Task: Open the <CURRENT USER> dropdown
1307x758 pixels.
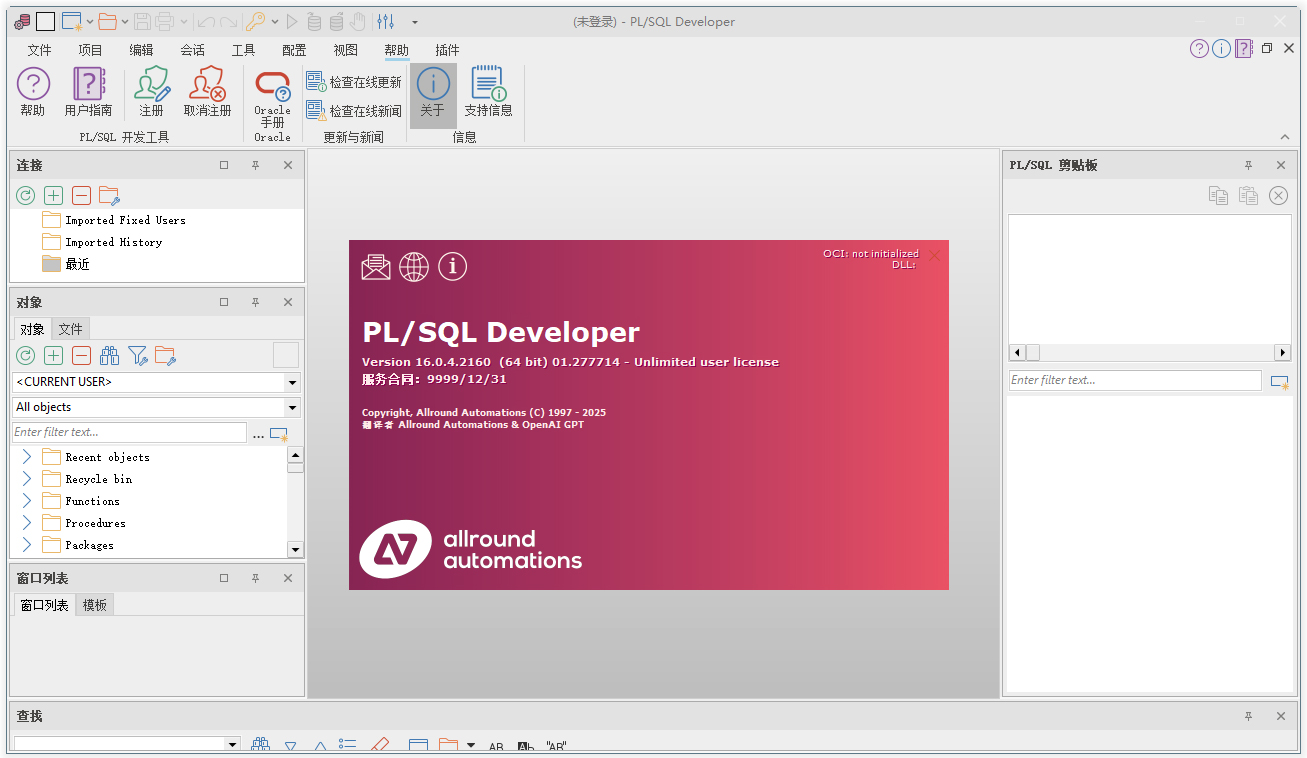Action: pos(291,381)
